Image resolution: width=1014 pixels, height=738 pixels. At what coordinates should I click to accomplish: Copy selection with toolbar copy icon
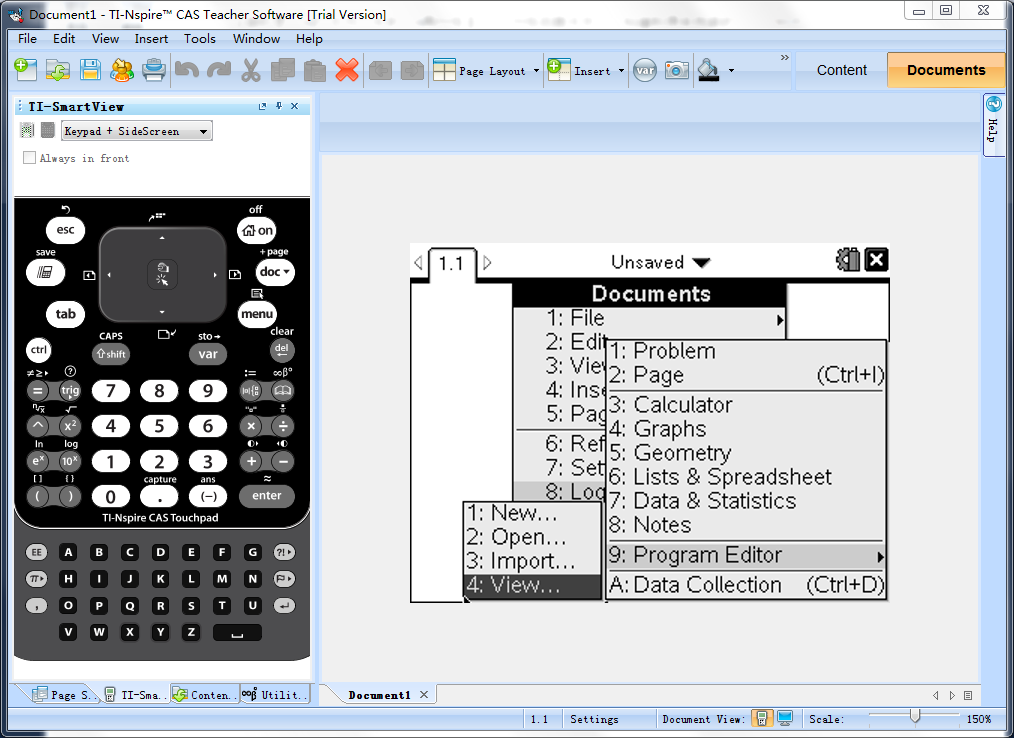coord(283,70)
